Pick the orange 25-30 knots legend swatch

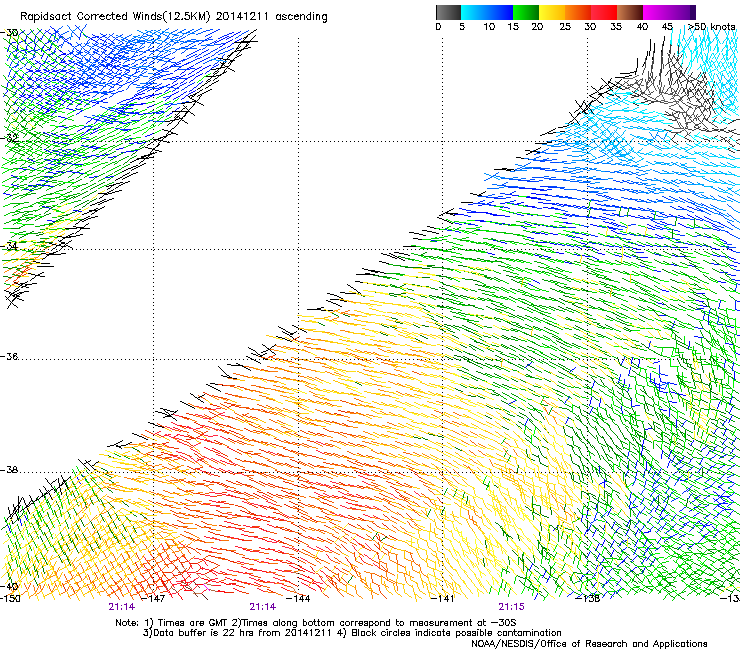pyautogui.click(x=578, y=12)
